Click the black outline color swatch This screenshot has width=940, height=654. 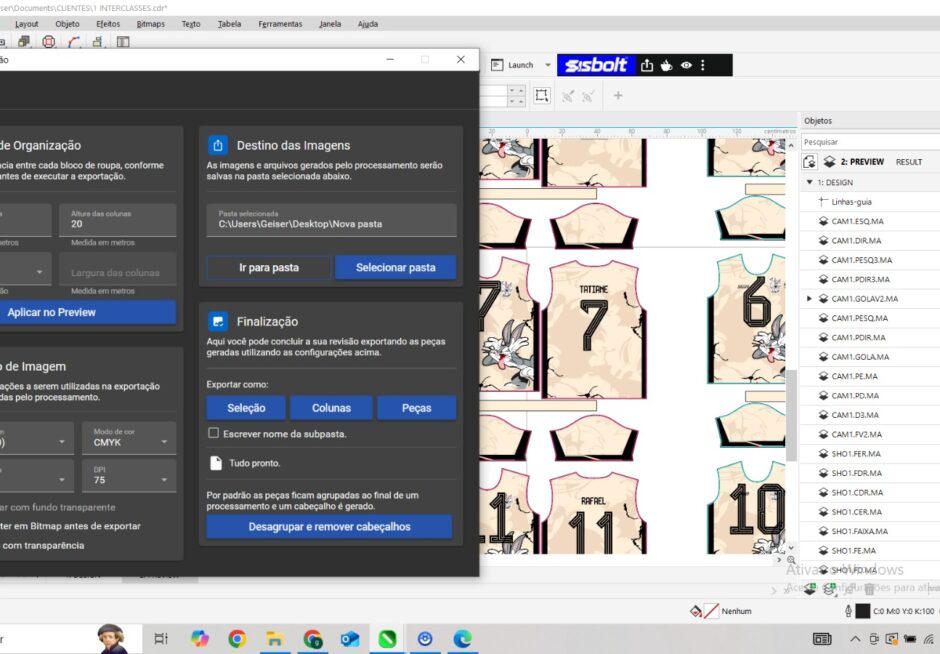tap(862, 611)
